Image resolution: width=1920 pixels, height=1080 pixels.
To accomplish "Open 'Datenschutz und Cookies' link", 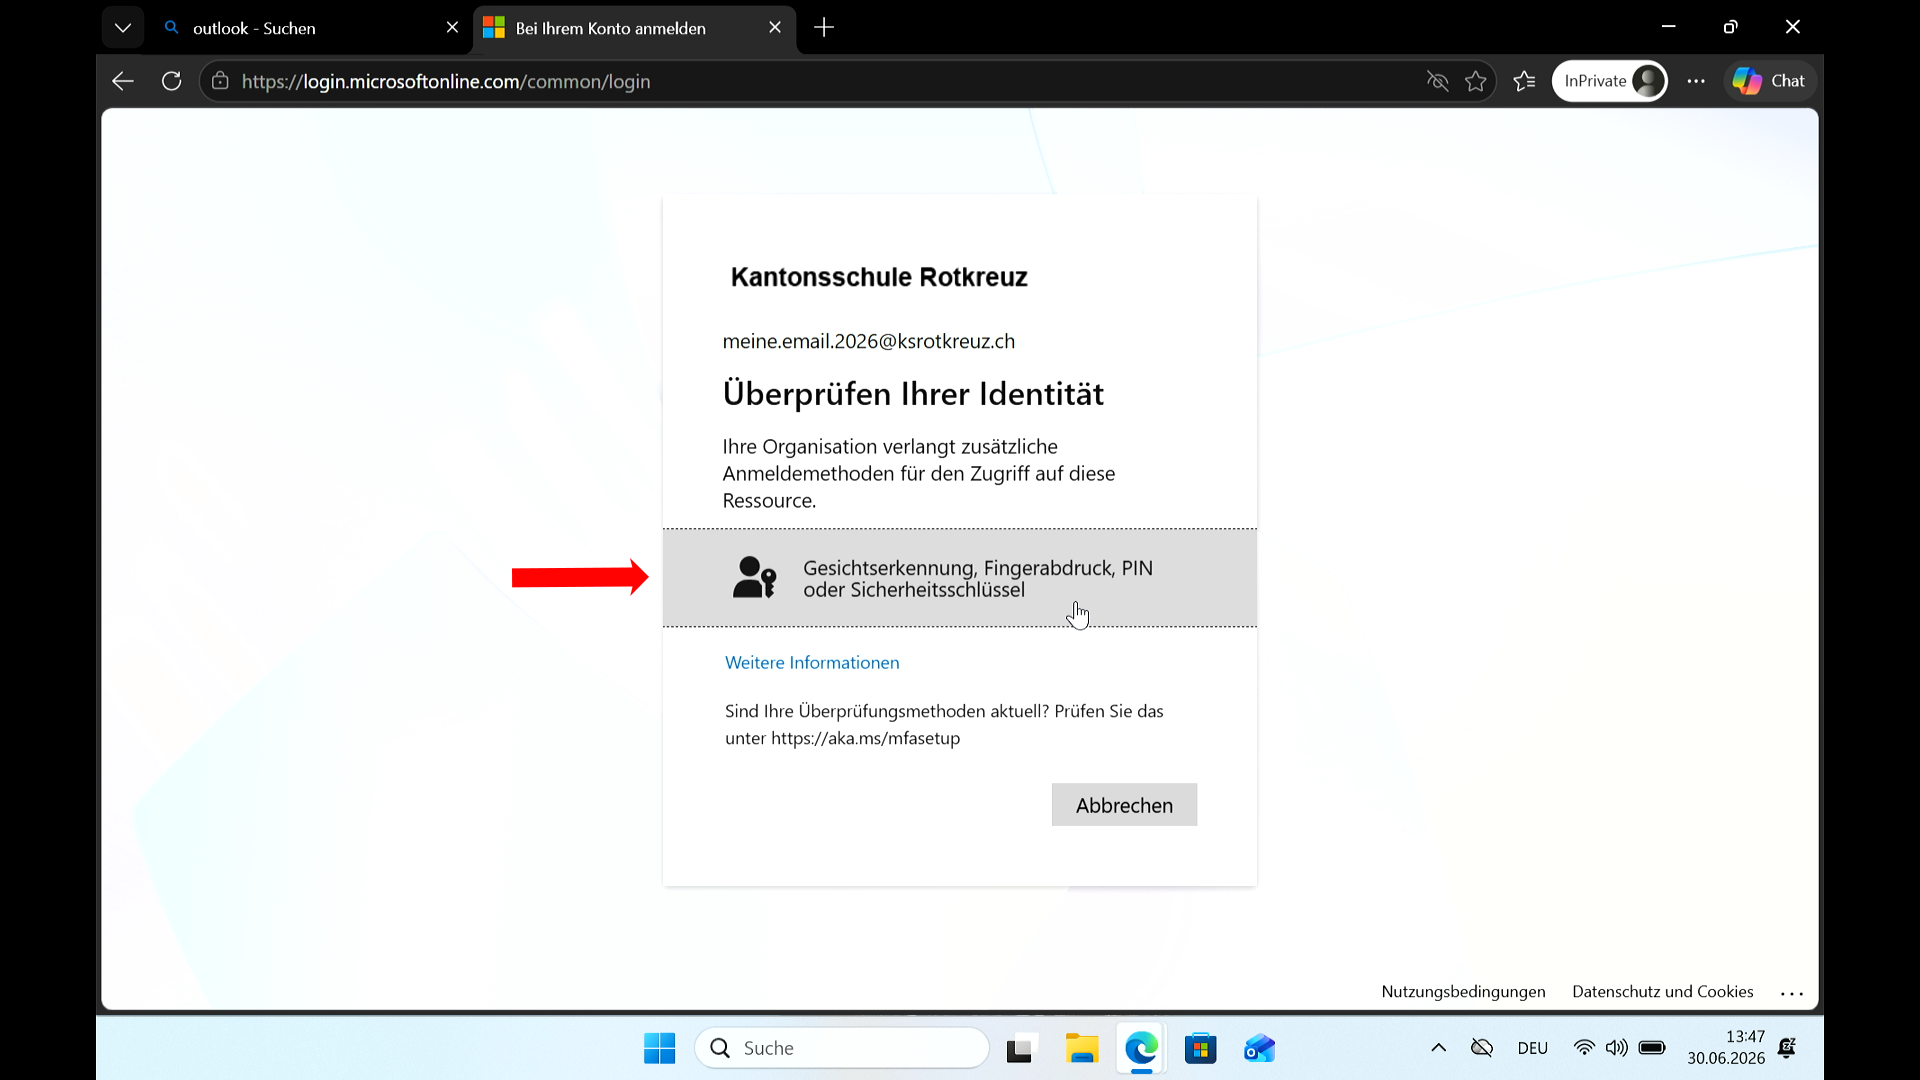I will point(1662,992).
